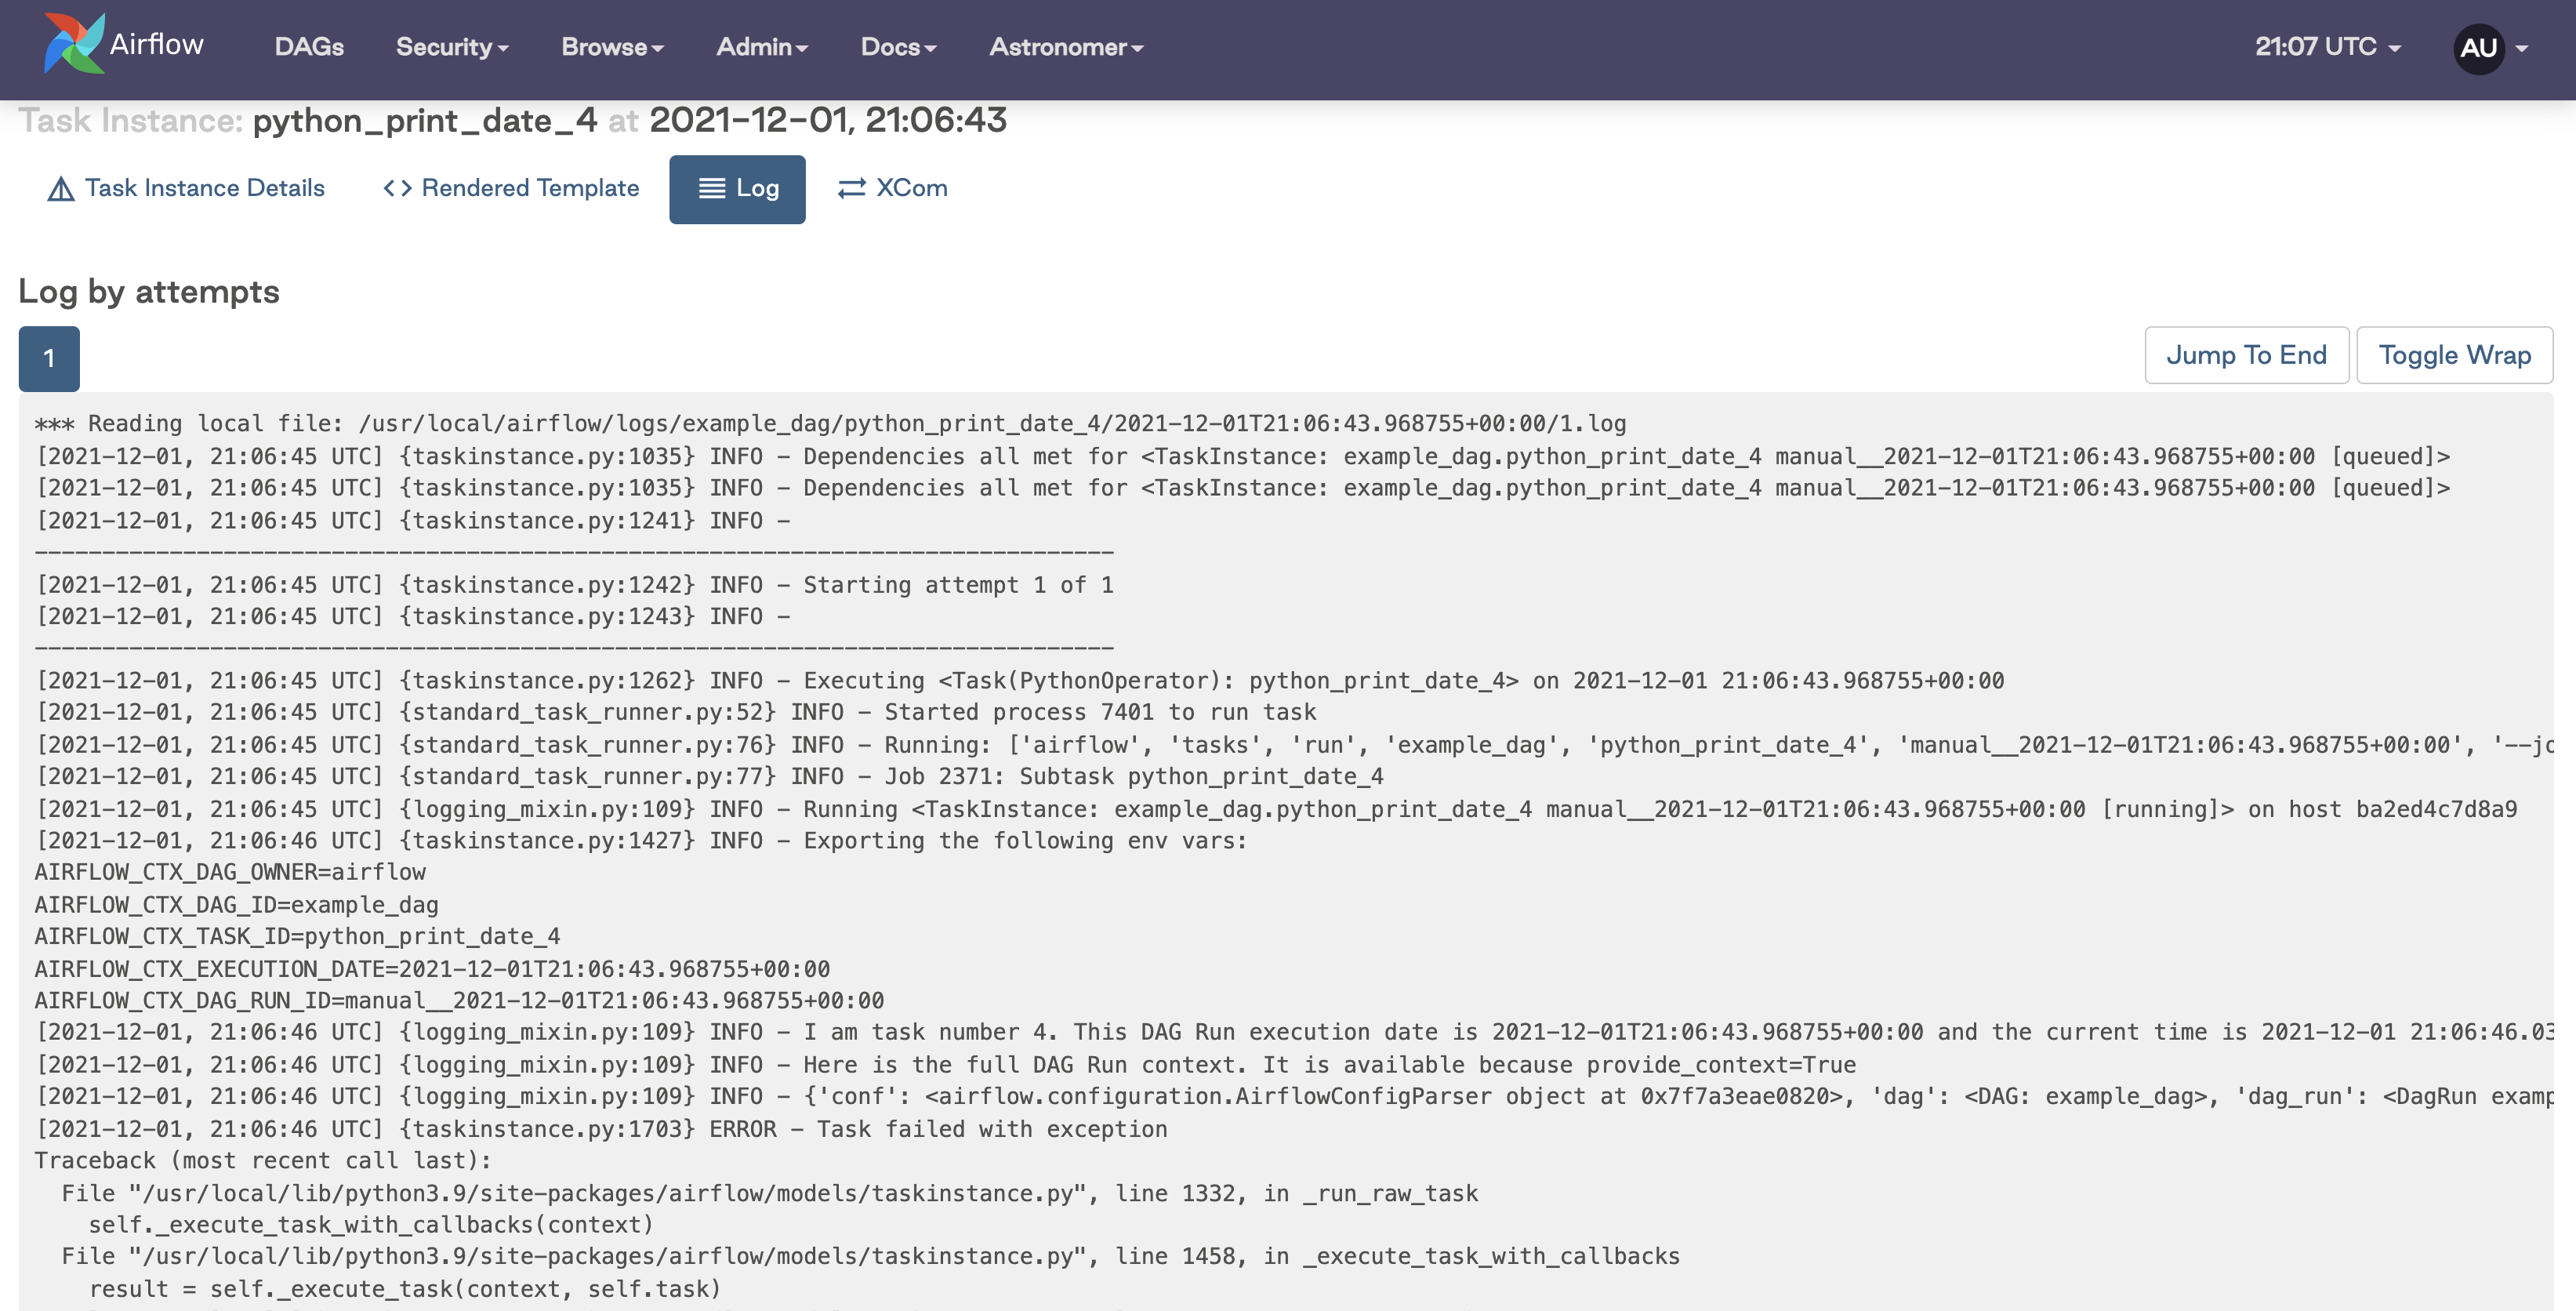The image size is (2576, 1311).
Task: Click the arrows exchange icon for XCom
Action: coord(851,188)
